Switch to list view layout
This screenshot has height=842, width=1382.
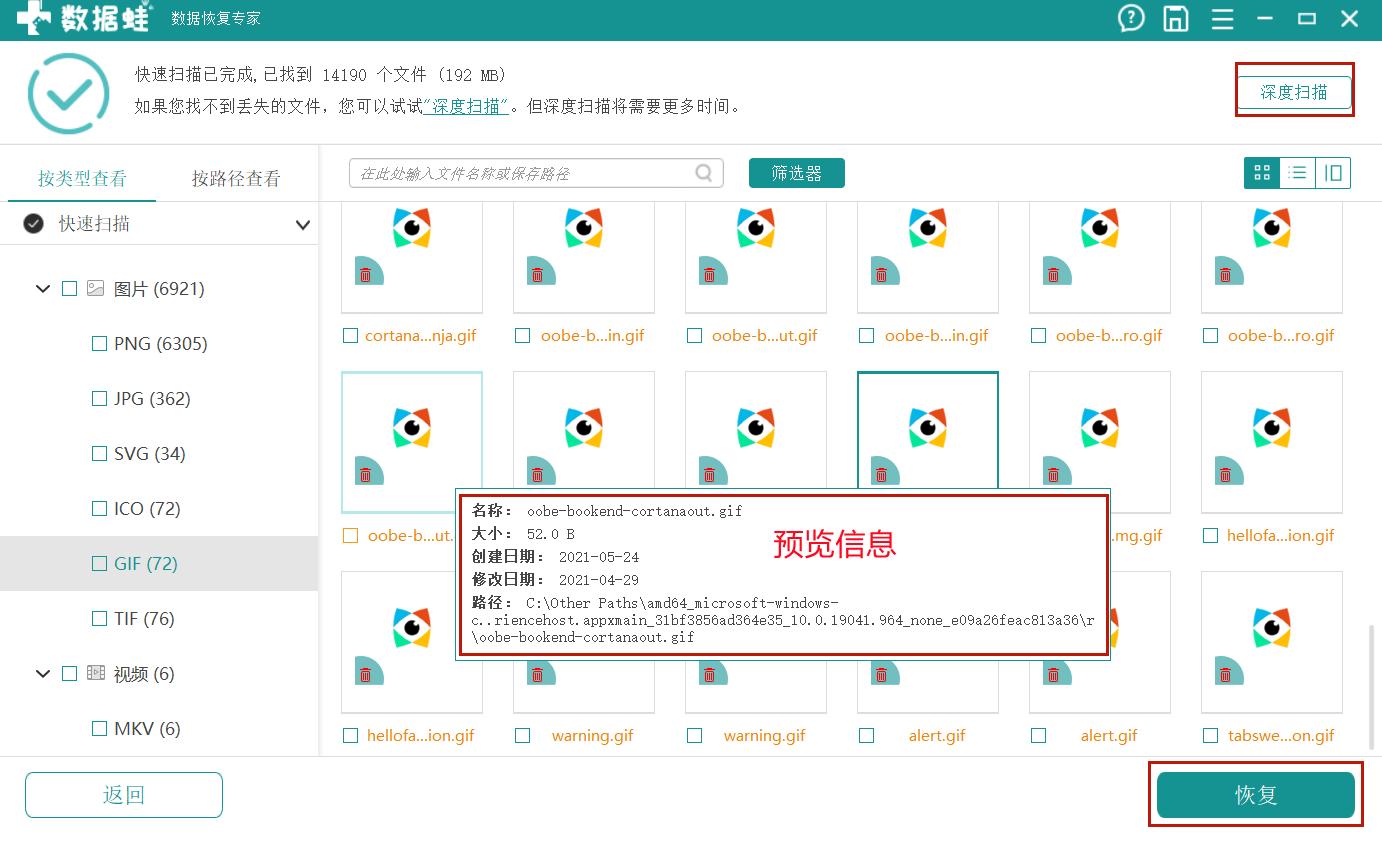(1297, 173)
